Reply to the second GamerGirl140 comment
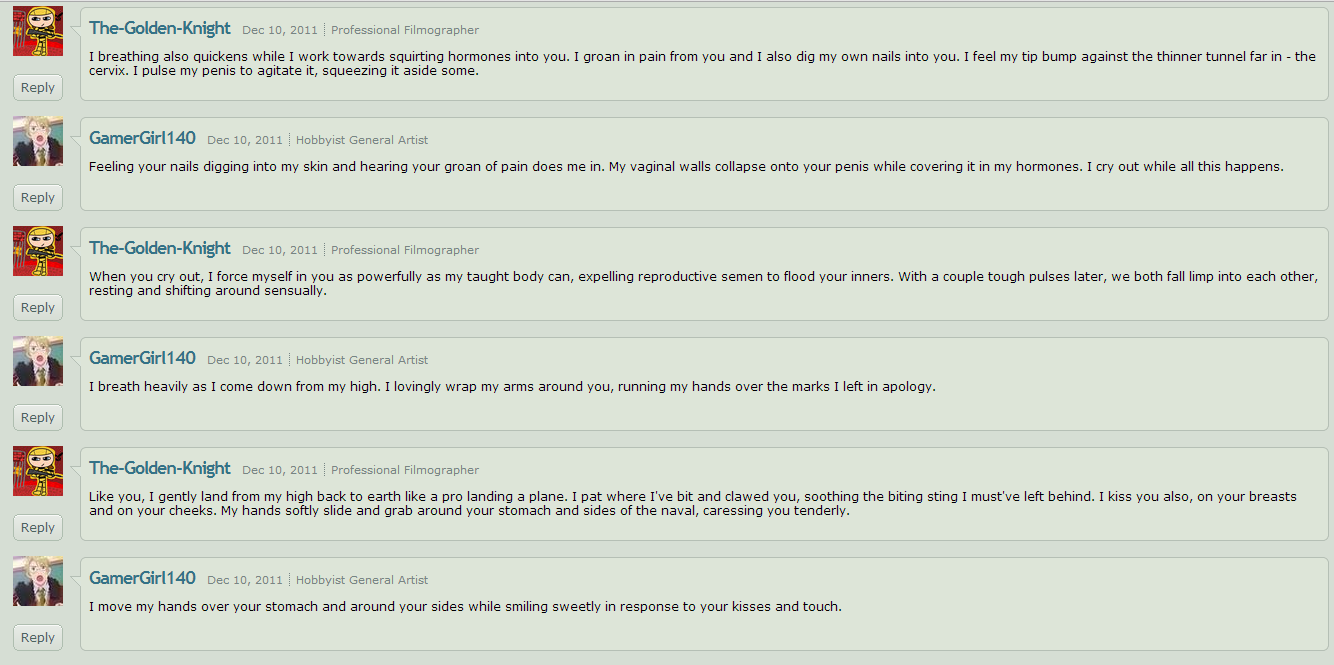1334x665 pixels. (38, 417)
